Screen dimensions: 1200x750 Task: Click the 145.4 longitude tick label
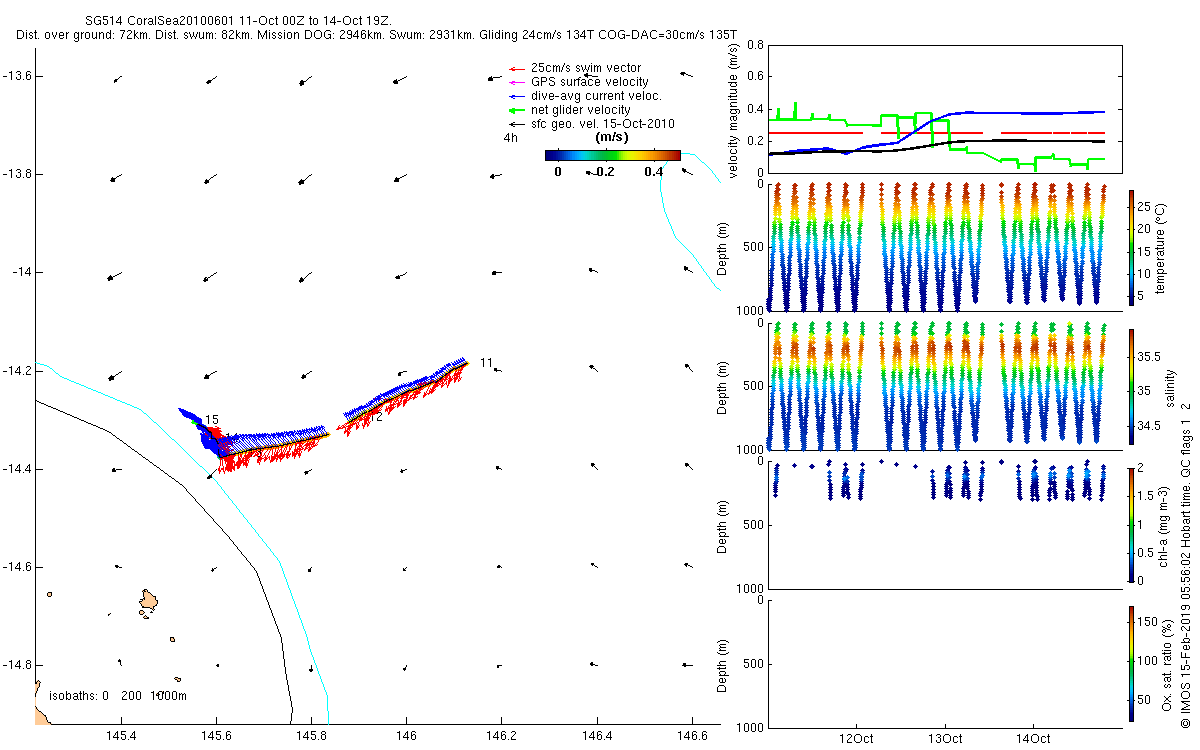coord(121,735)
